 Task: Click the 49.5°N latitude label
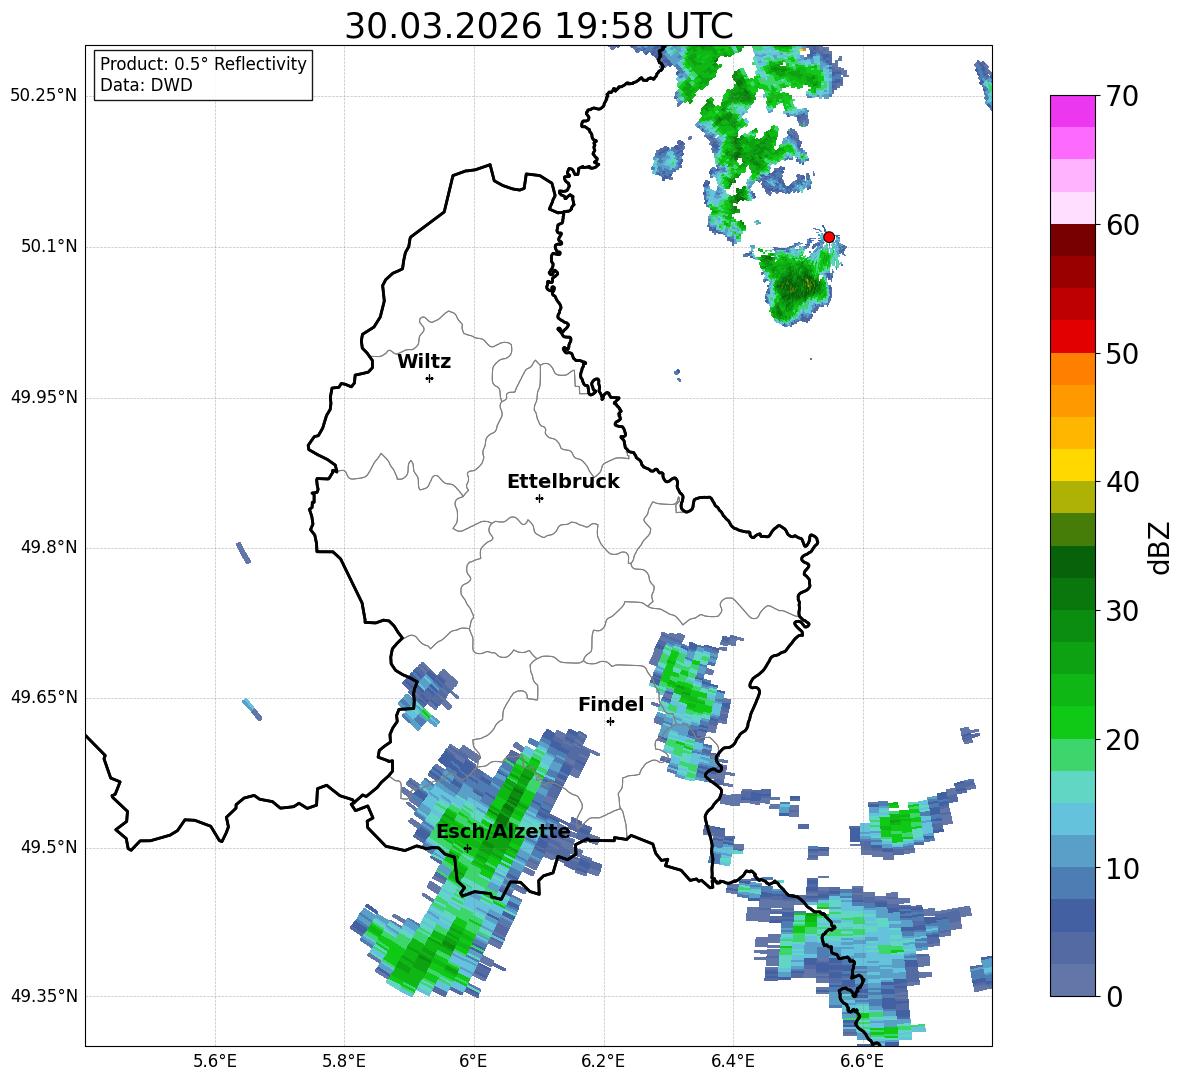point(49,848)
